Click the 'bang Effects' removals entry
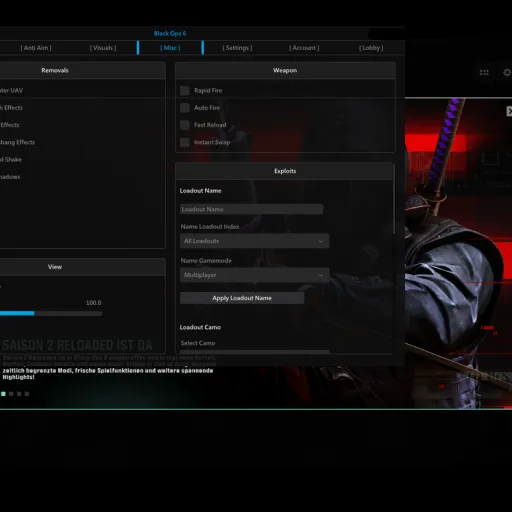Screen dimensions: 512x512 (x=17, y=142)
